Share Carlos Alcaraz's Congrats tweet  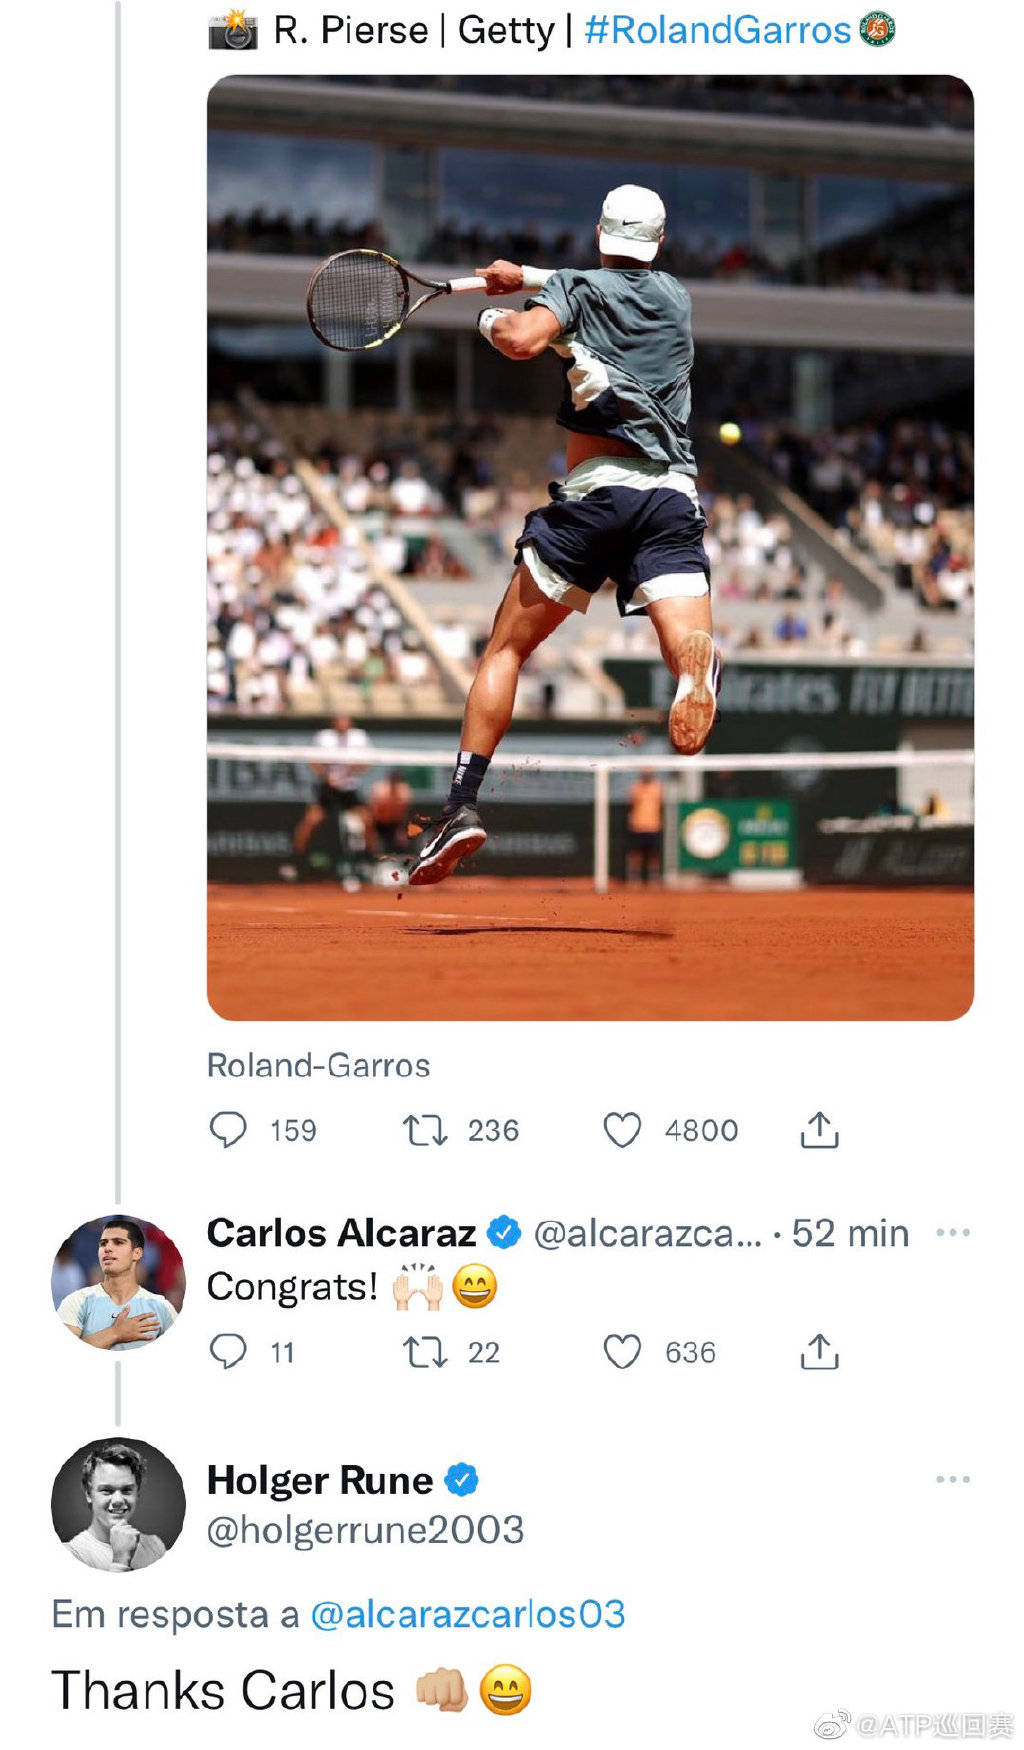coord(819,1352)
